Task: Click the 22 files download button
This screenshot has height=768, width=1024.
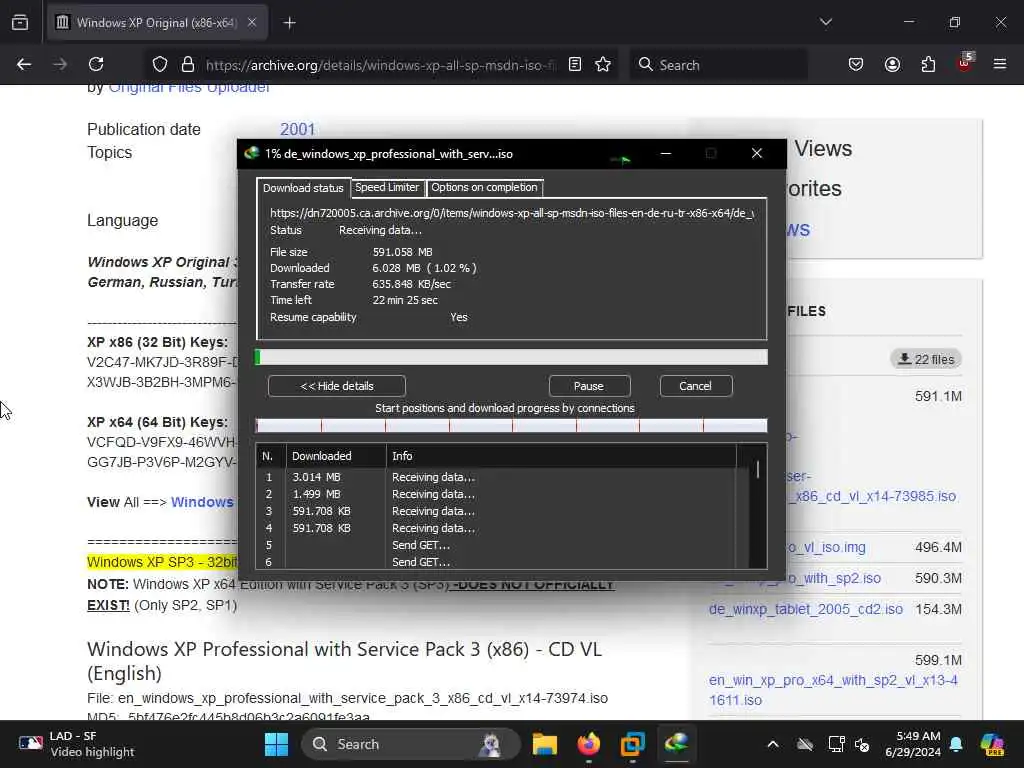Action: point(926,359)
